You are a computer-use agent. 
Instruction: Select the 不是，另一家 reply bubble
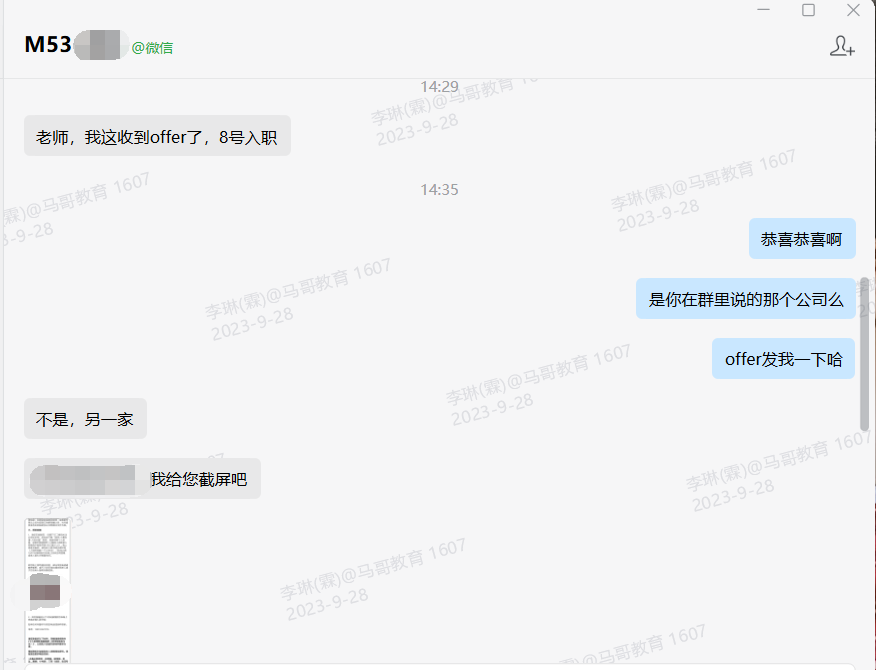(x=85, y=419)
